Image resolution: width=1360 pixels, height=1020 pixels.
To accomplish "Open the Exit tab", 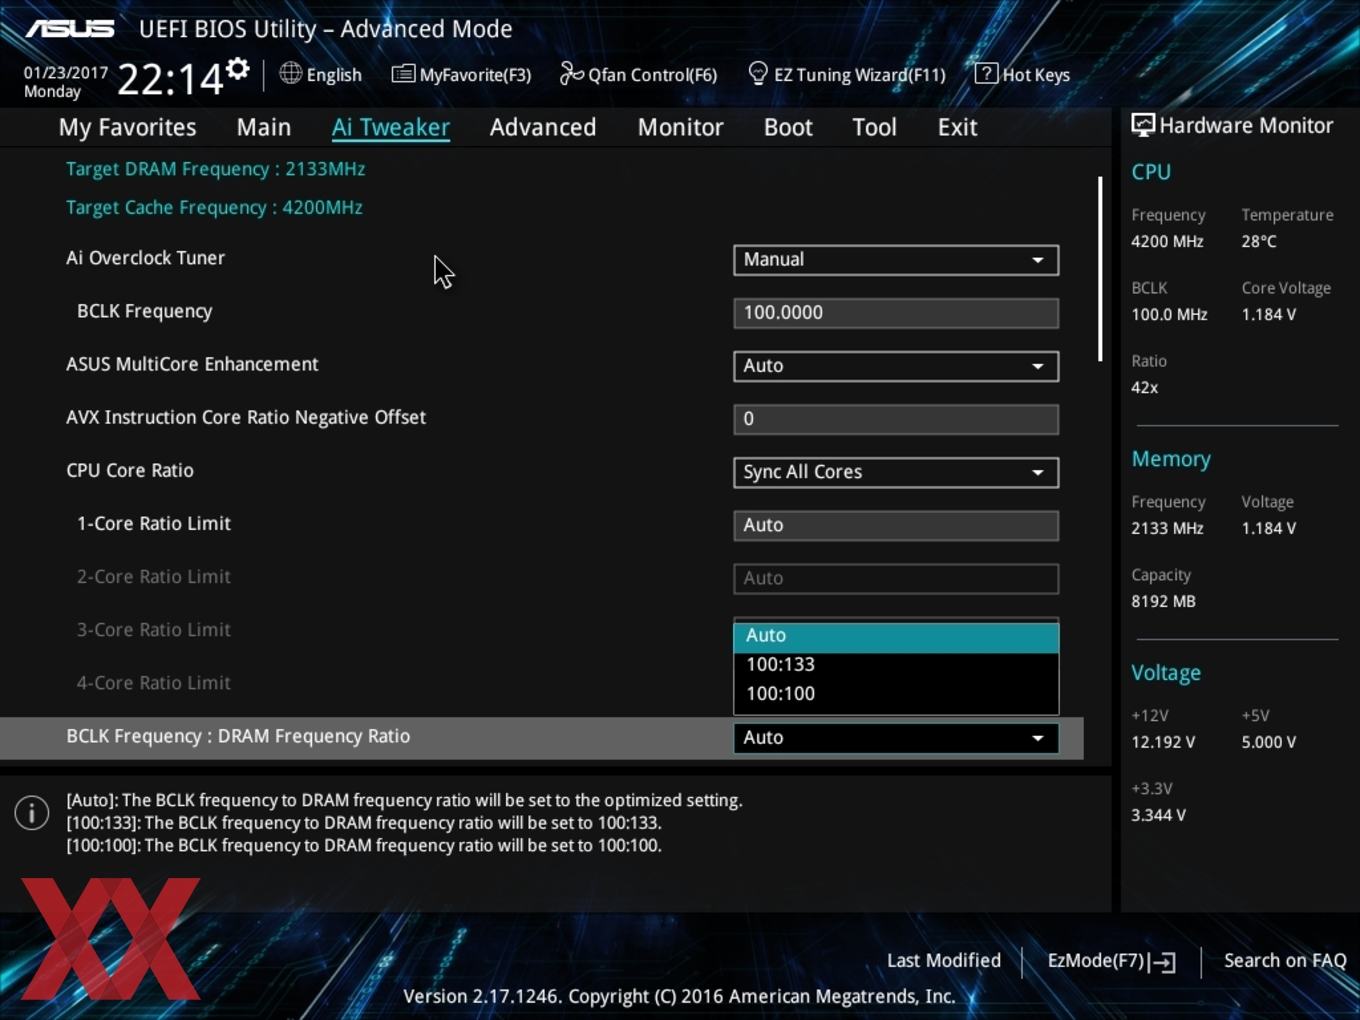I will coord(957,127).
